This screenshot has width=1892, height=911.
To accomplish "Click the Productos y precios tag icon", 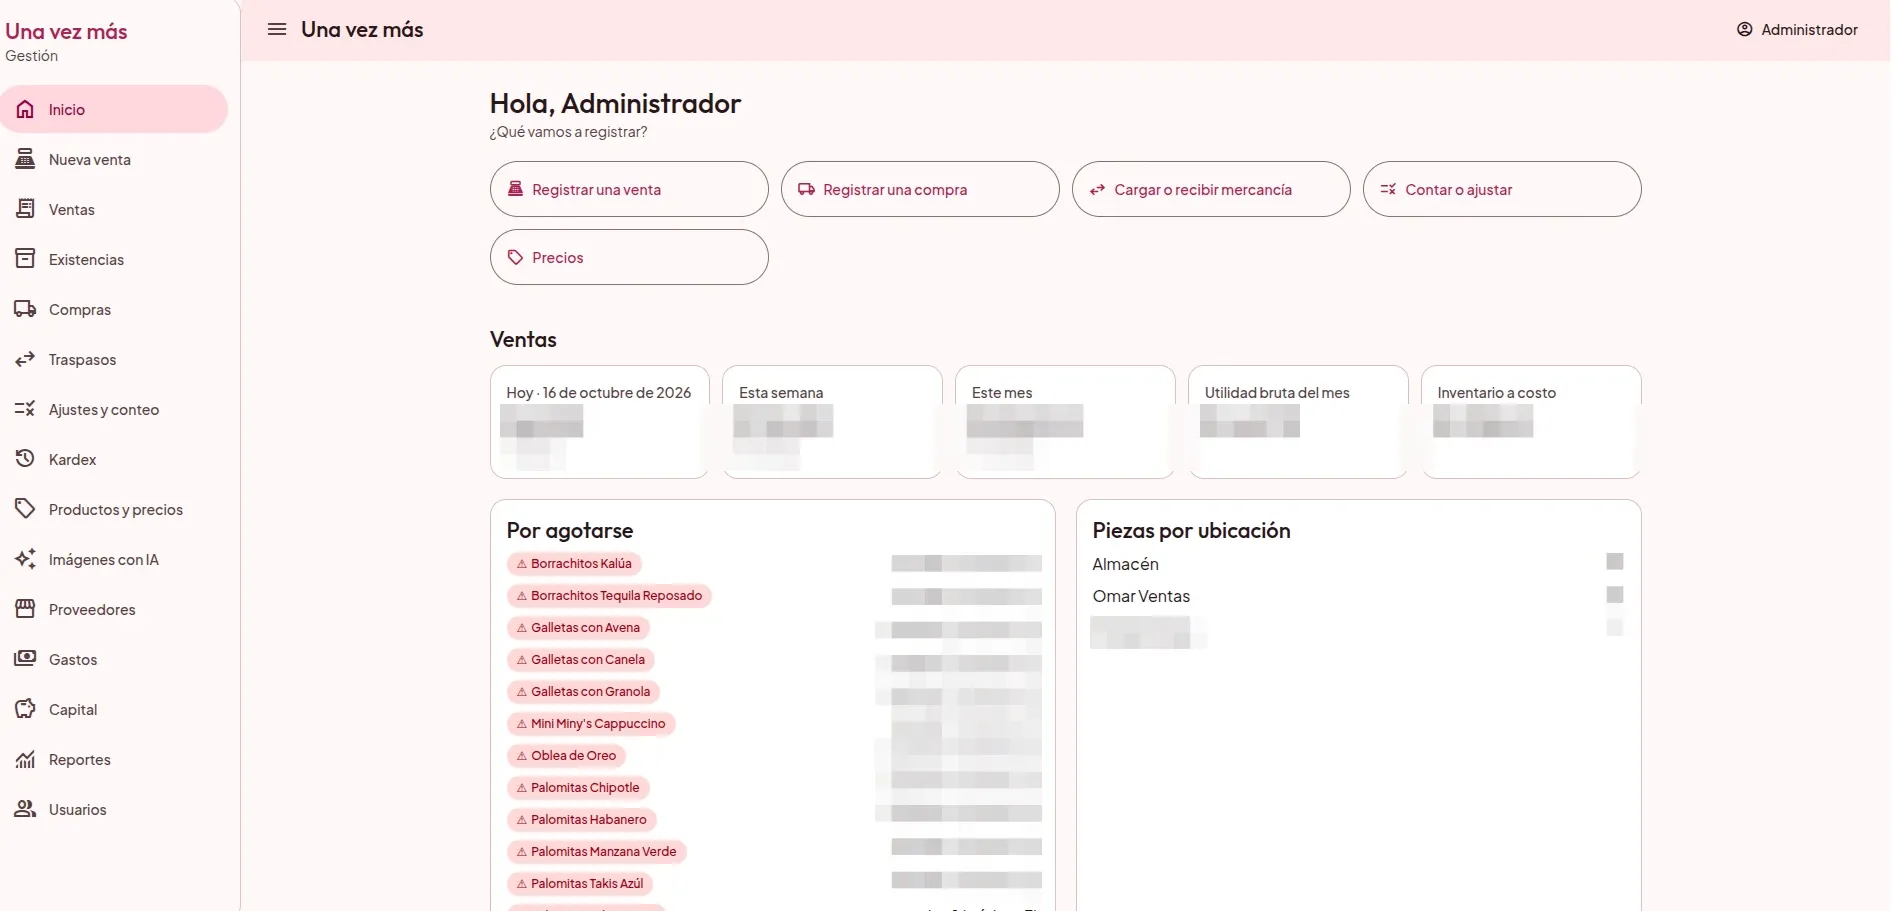I will pos(25,509).
